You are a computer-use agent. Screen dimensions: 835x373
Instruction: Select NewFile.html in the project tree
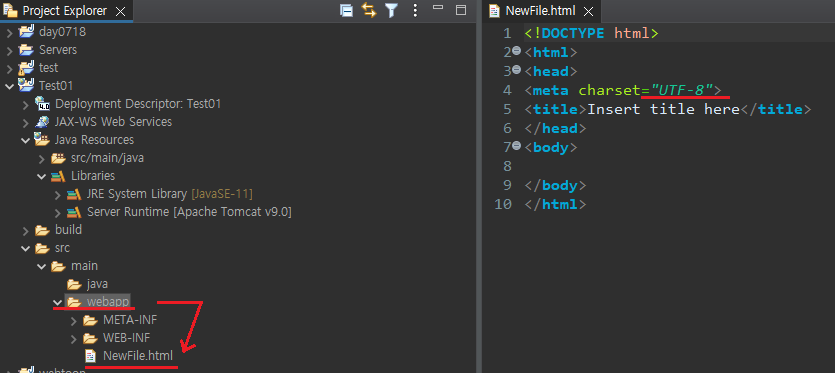point(138,355)
